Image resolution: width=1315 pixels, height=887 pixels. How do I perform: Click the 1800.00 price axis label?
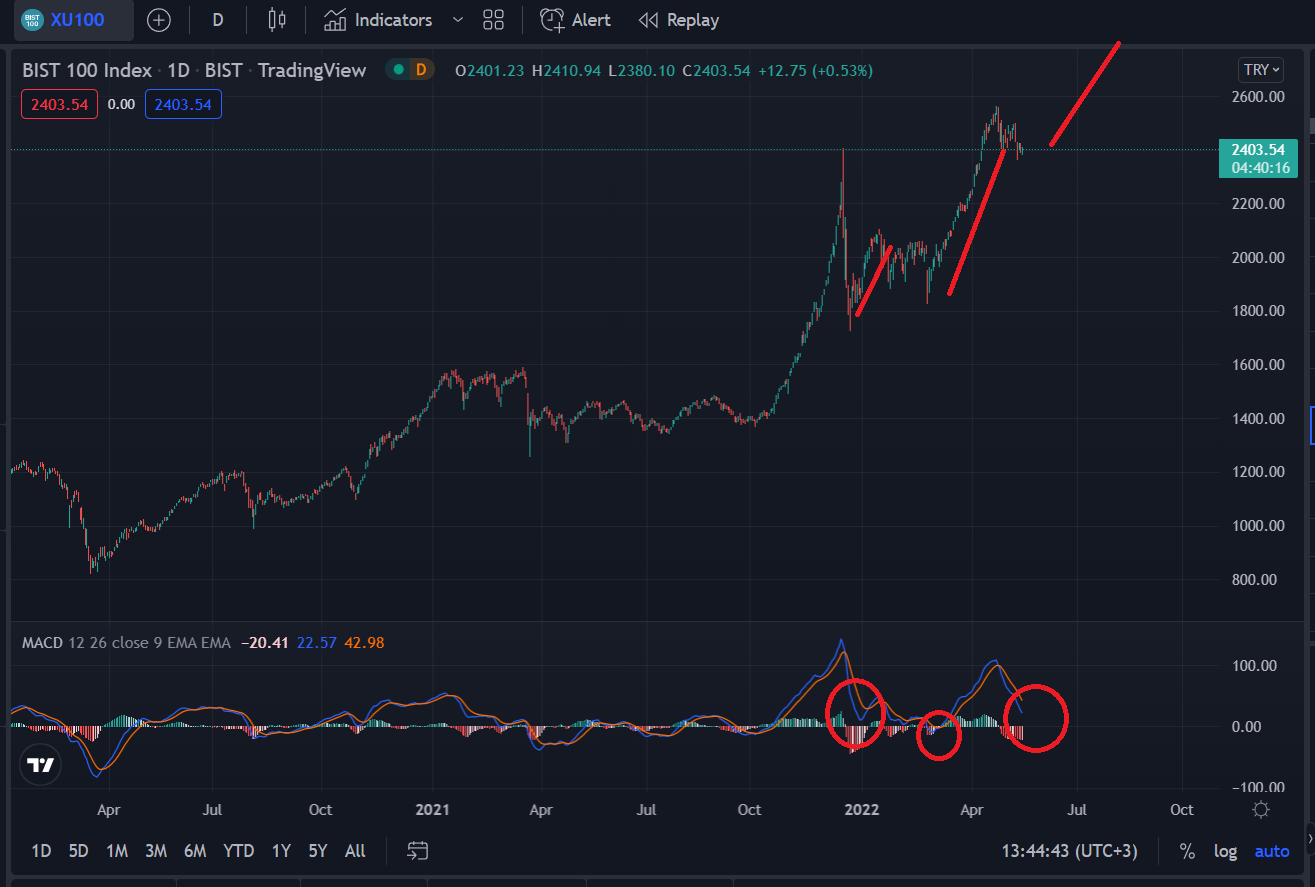[1259, 311]
